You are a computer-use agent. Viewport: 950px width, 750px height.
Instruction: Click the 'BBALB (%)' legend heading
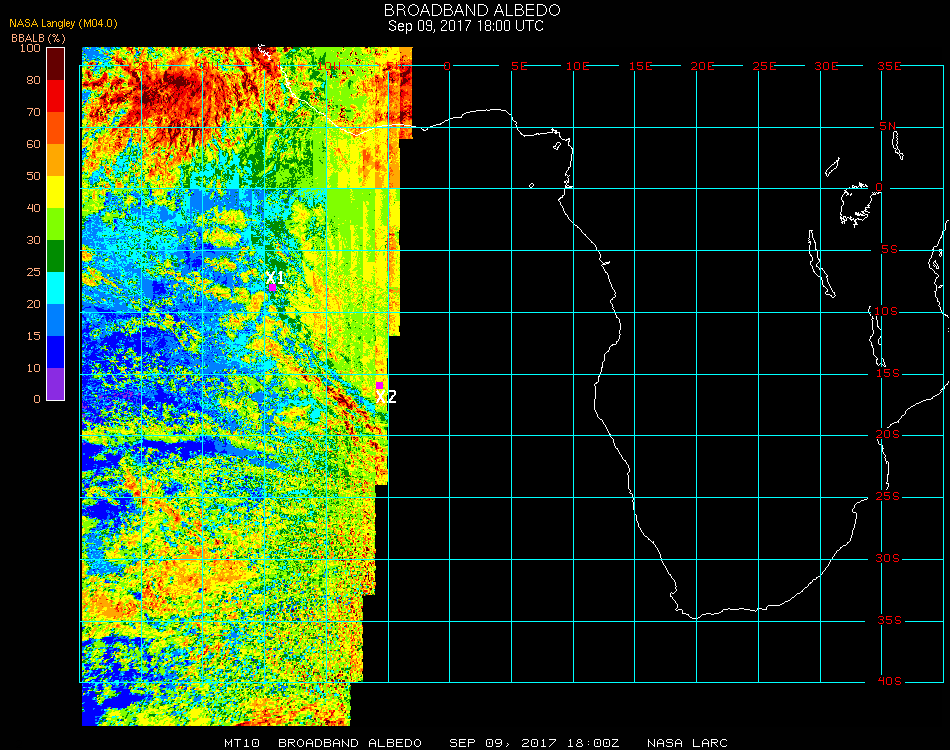[x=38, y=38]
